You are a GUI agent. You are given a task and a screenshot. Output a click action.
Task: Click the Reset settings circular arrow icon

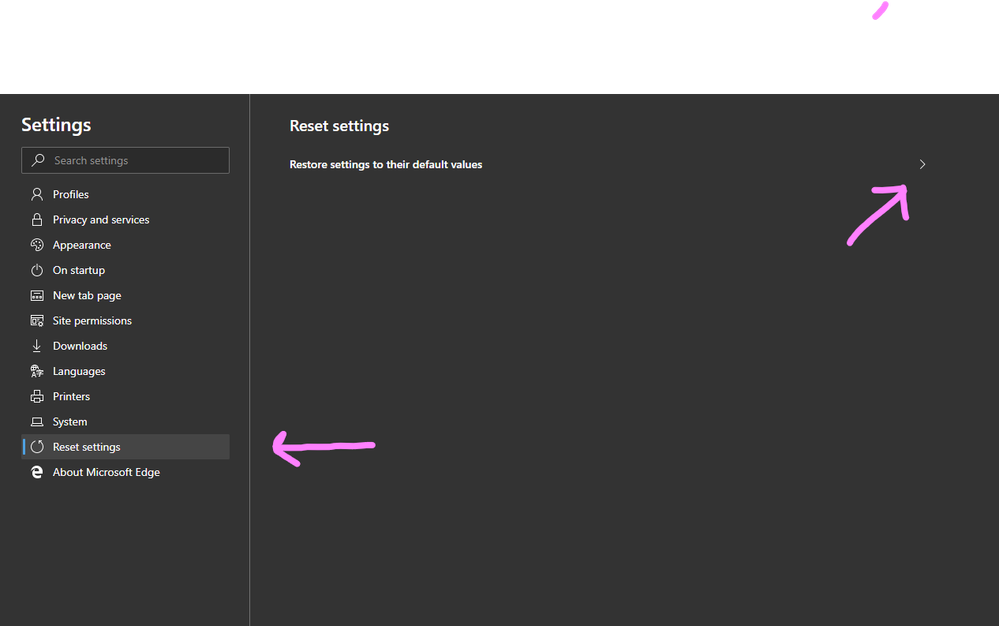37,447
